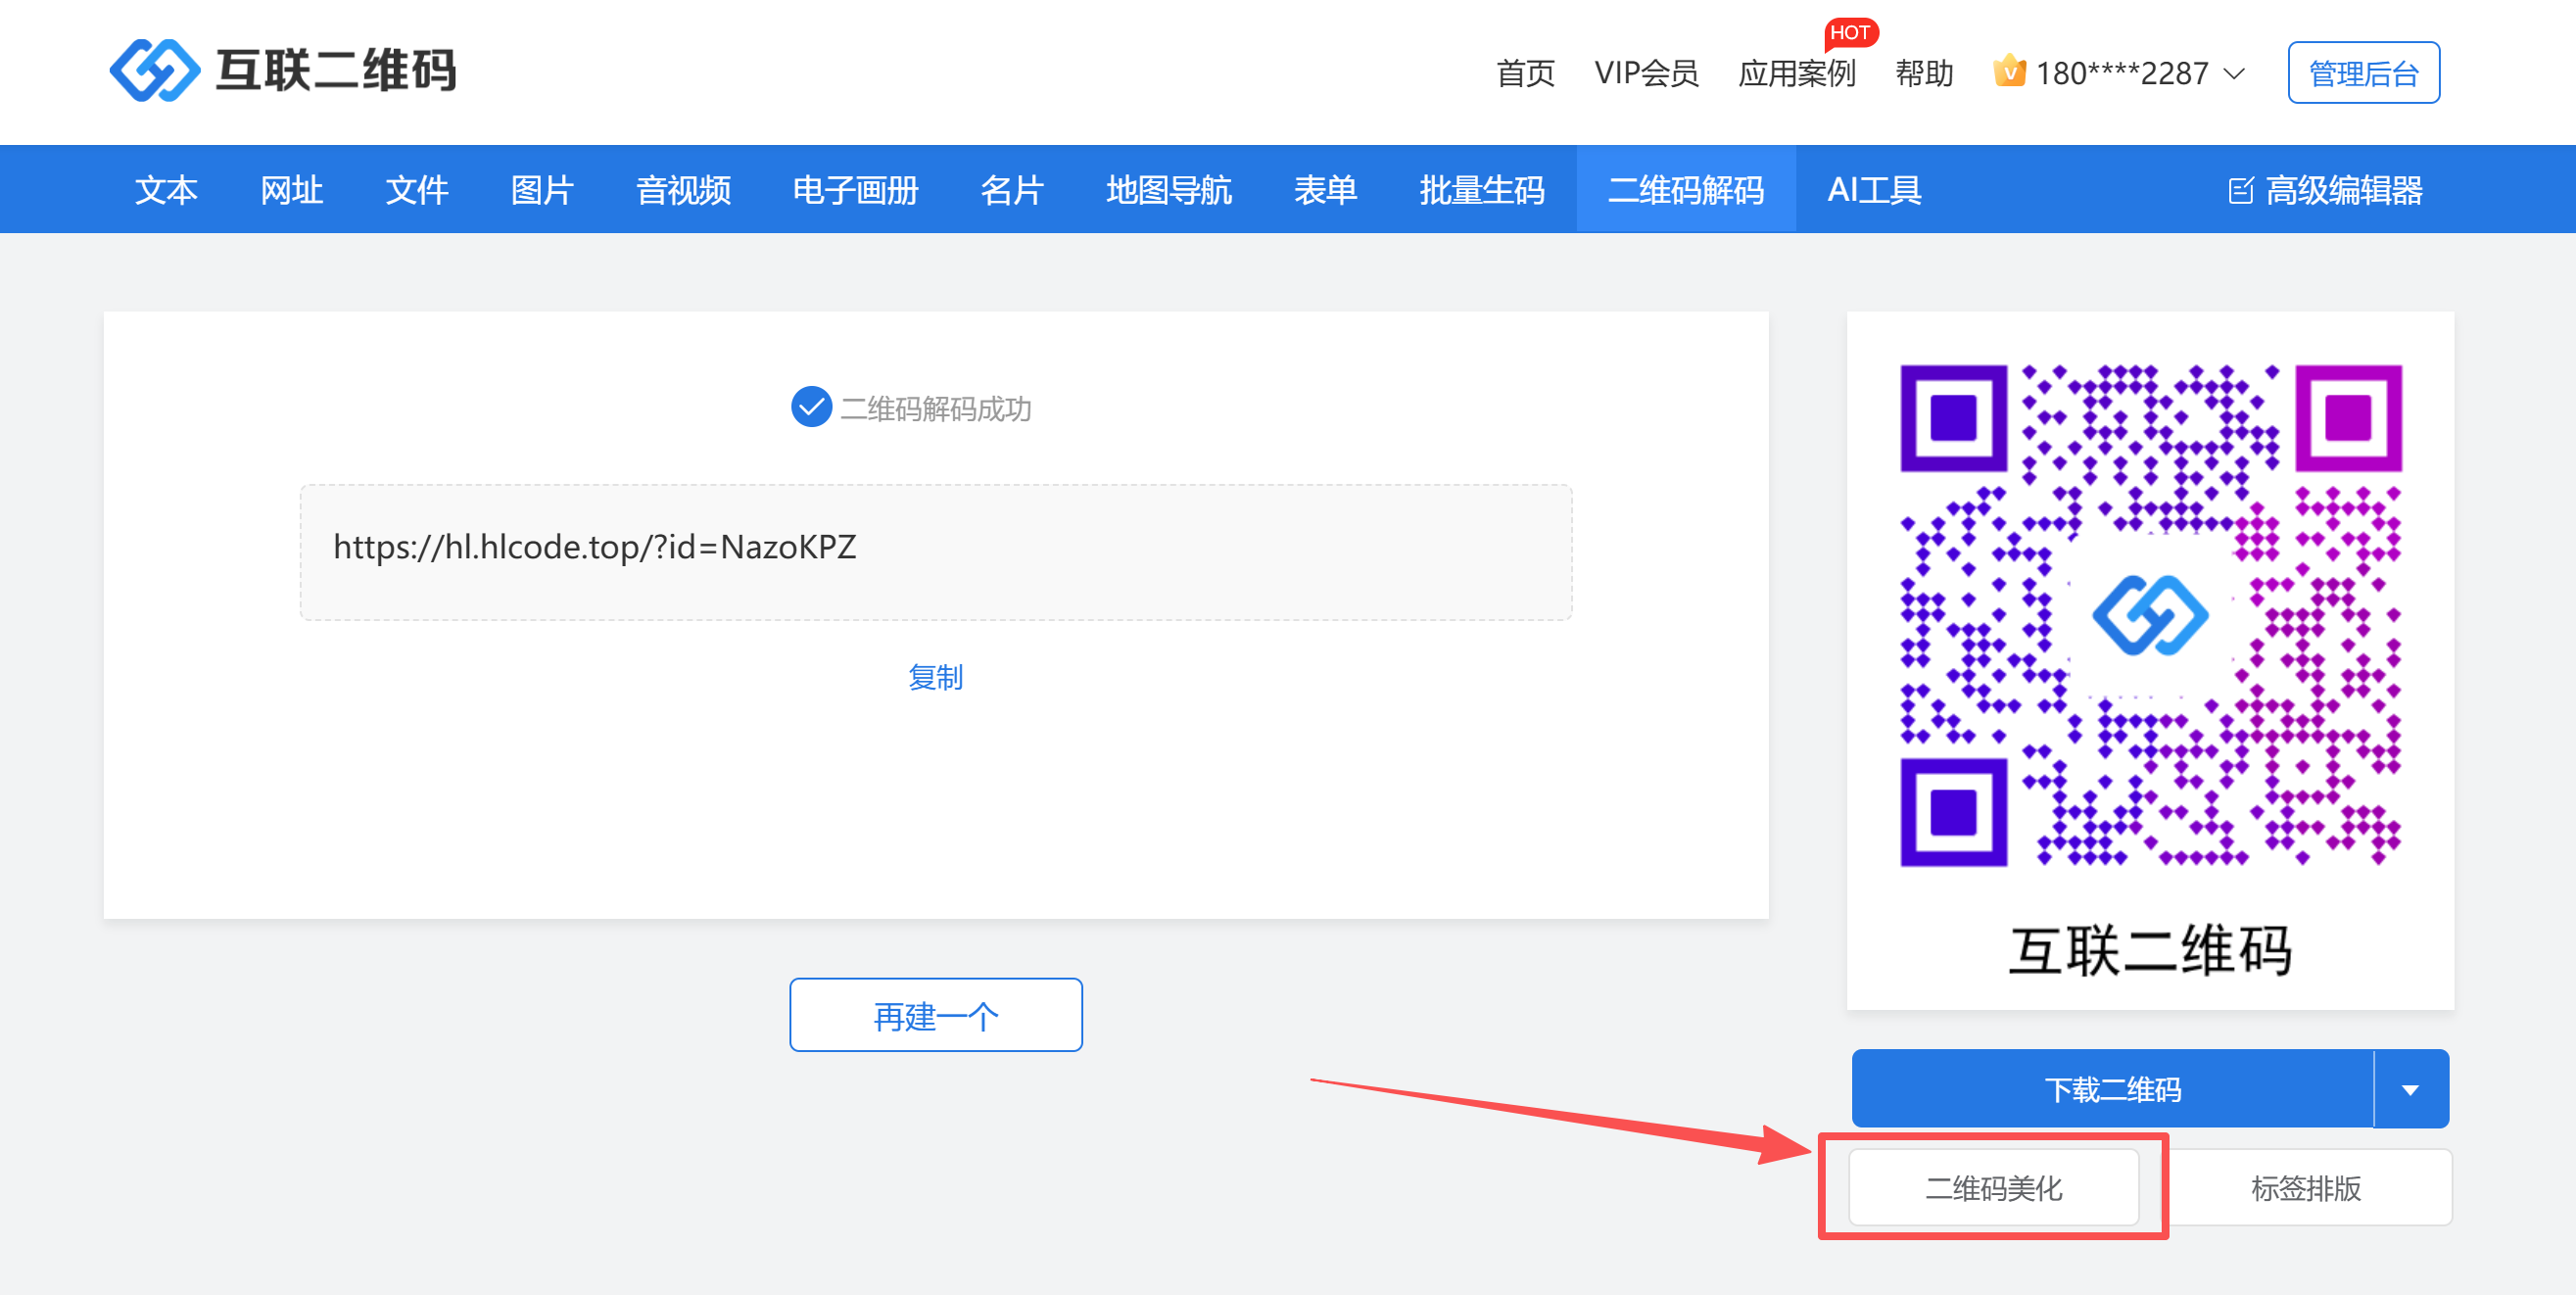Viewport: 2576px width, 1295px height.
Task: Click the blue success checkmark icon
Action: point(811,407)
